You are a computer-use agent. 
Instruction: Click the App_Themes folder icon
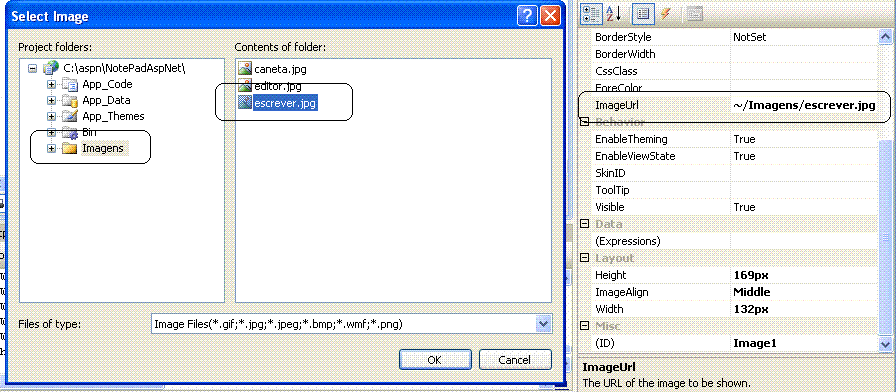pos(70,117)
